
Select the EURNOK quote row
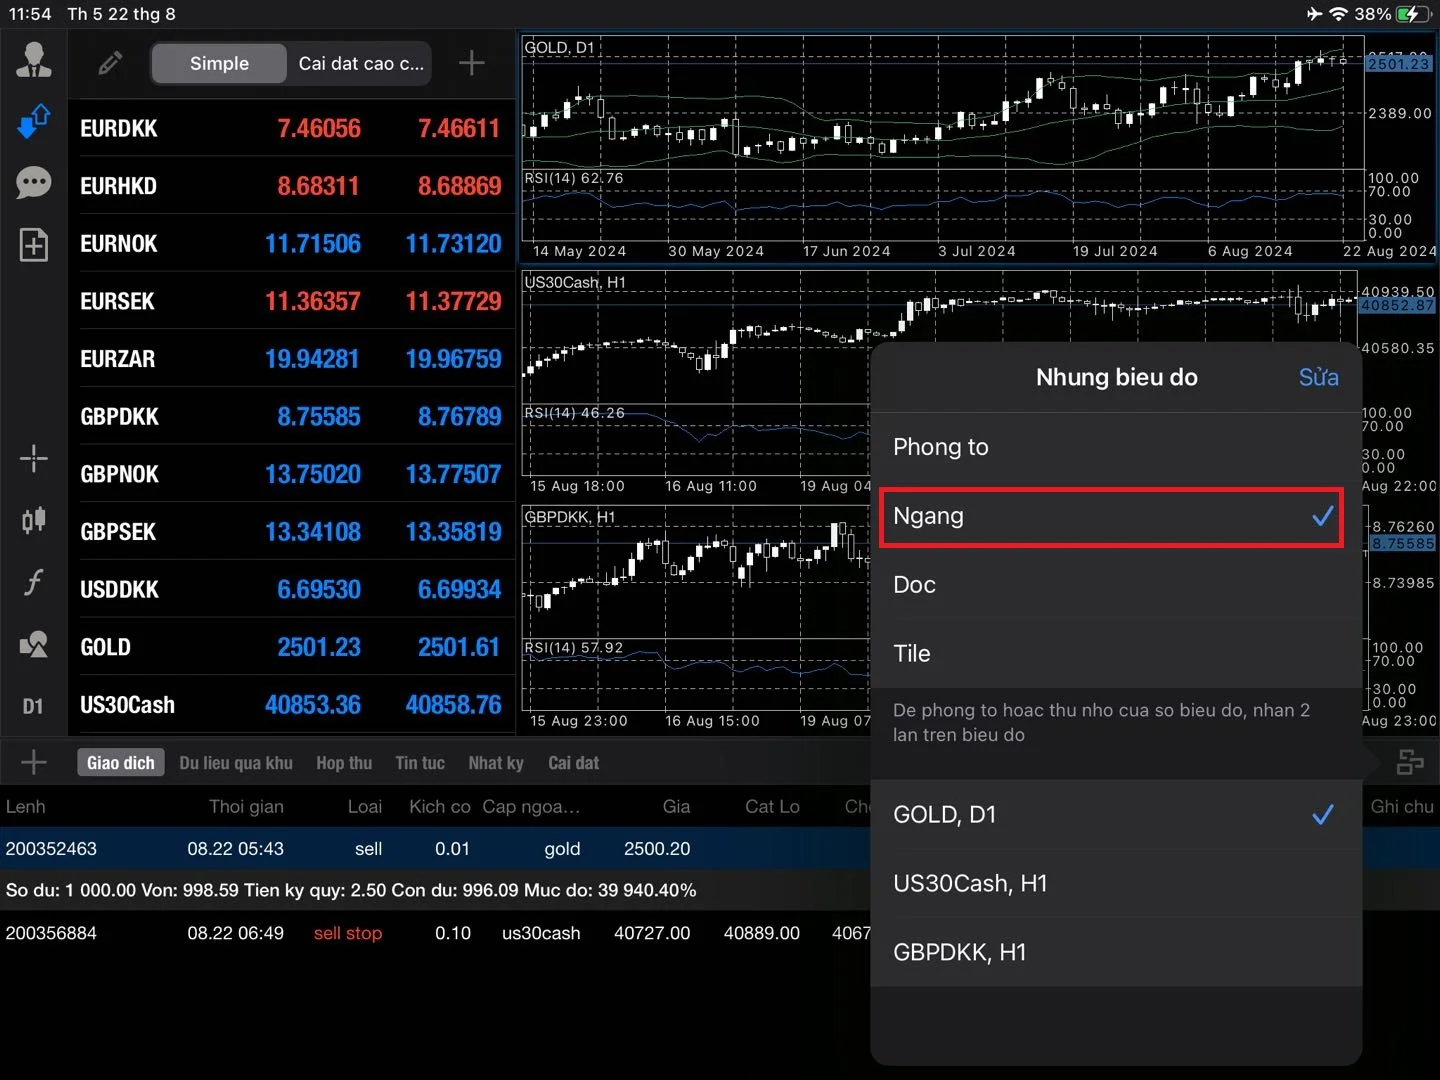(x=291, y=244)
